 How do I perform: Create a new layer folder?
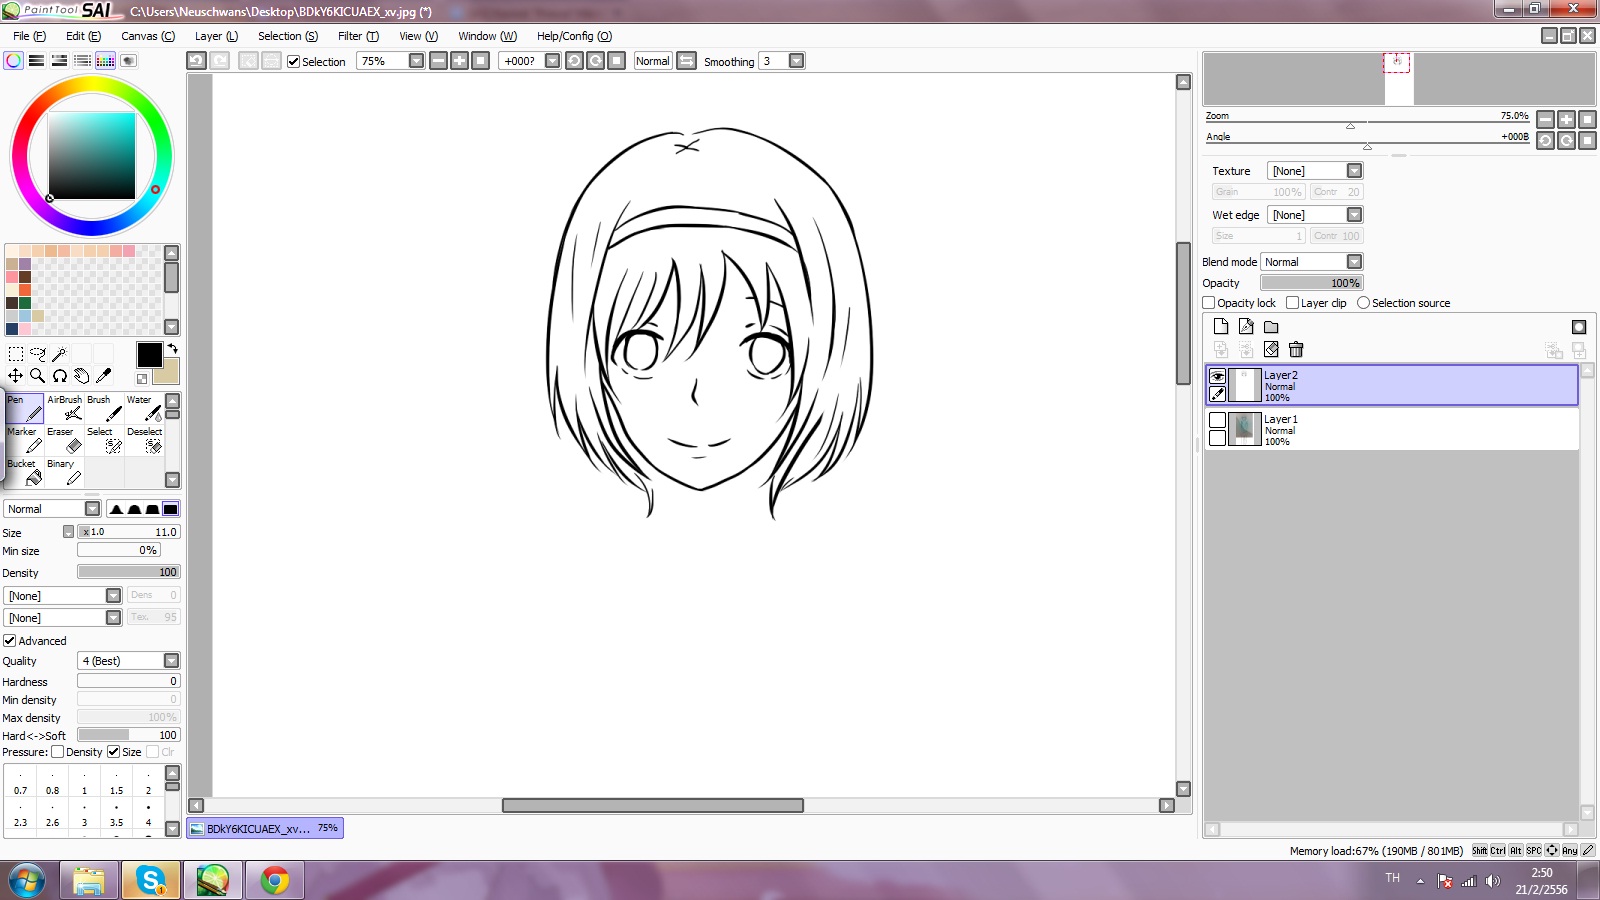(1271, 327)
